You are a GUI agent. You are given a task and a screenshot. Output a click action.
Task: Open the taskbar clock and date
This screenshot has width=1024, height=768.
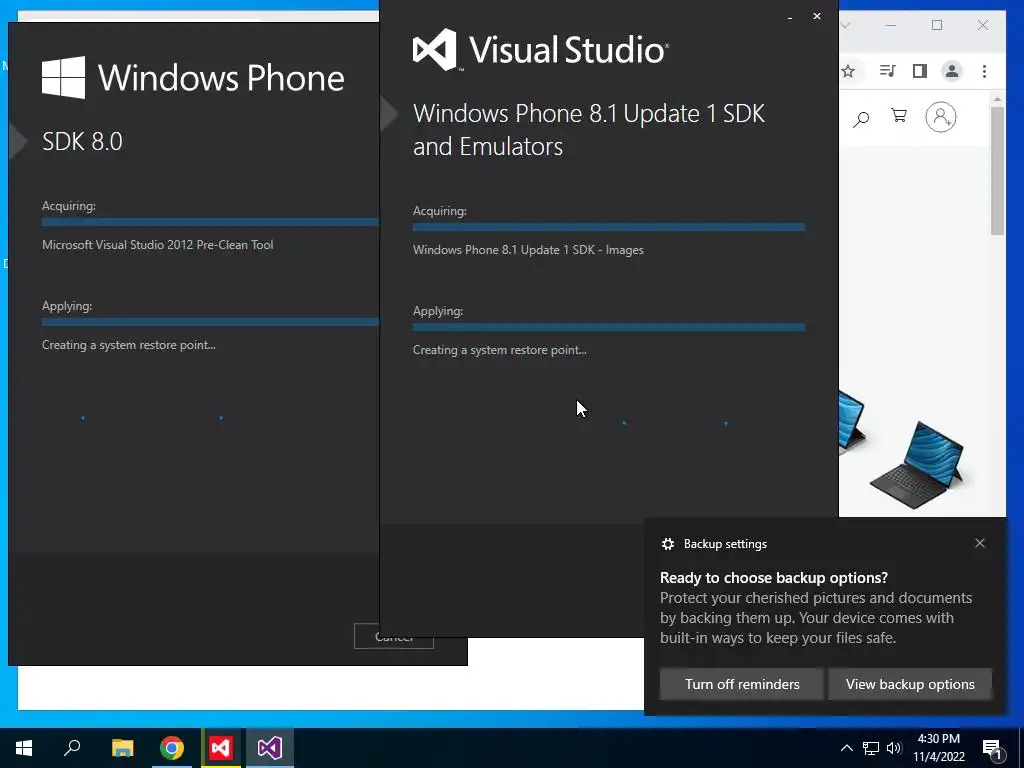pyautogui.click(x=938, y=748)
